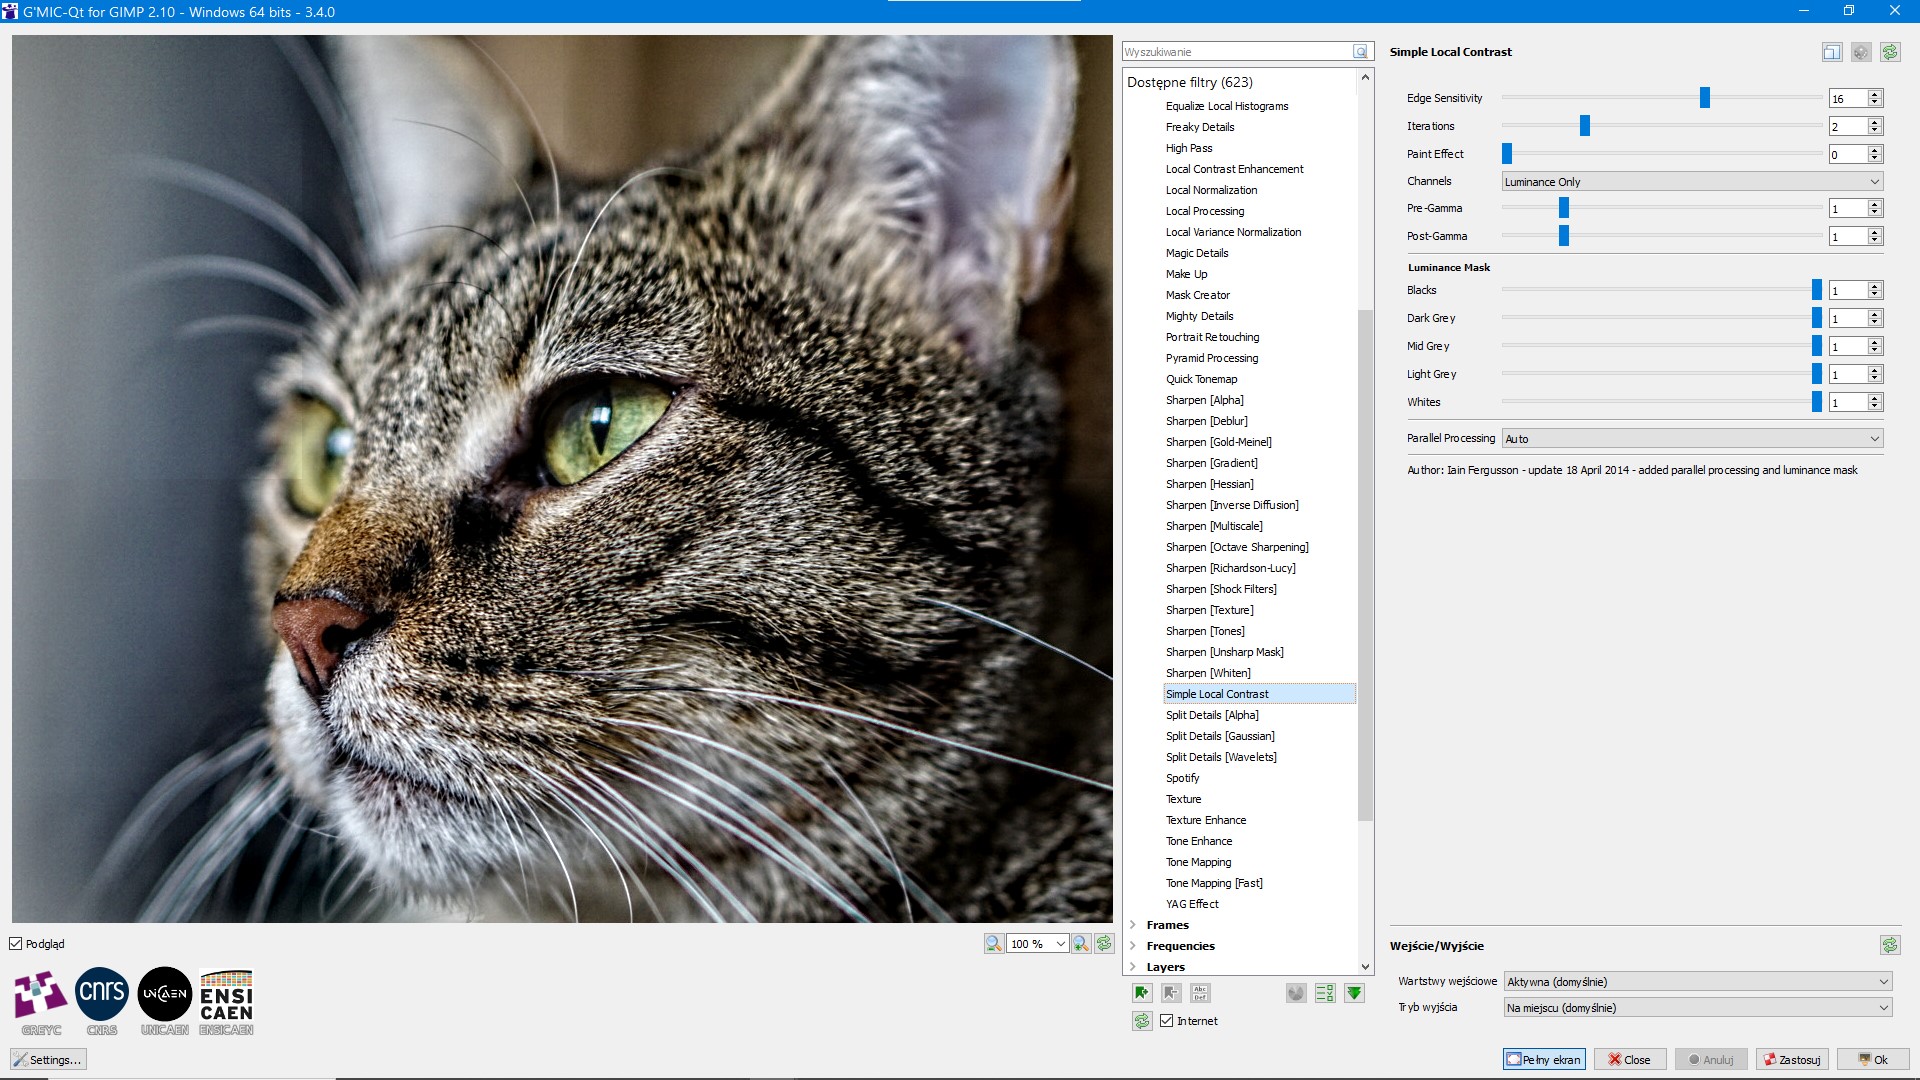This screenshot has height=1080, width=1920.
Task: Add the current filter to favorites
Action: pos(1141,993)
